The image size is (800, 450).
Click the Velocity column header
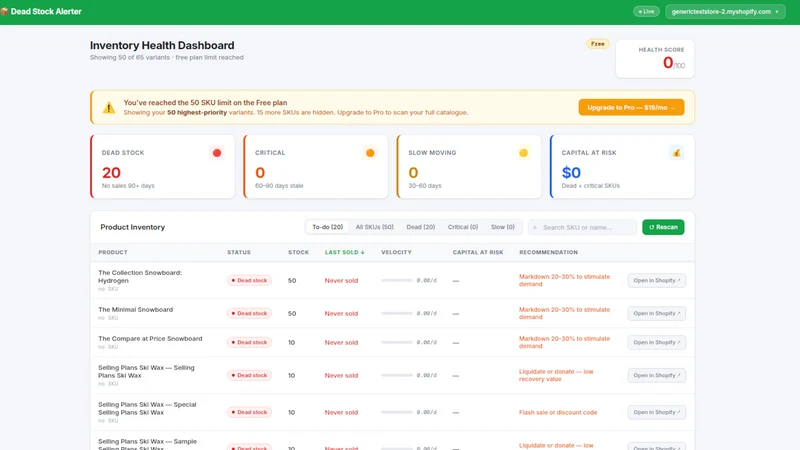(396, 252)
